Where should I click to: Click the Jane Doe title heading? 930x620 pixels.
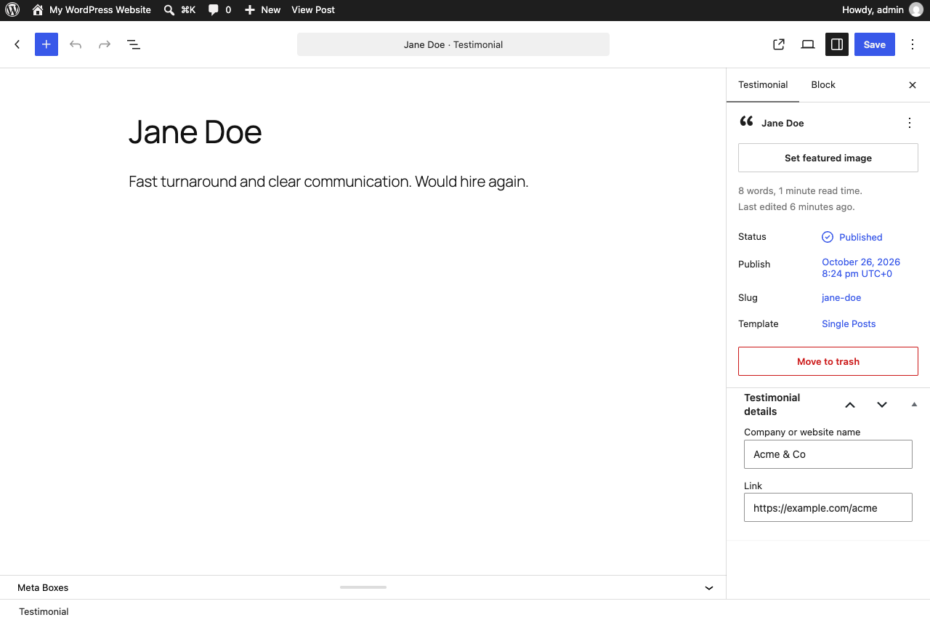pyautogui.click(x=195, y=132)
